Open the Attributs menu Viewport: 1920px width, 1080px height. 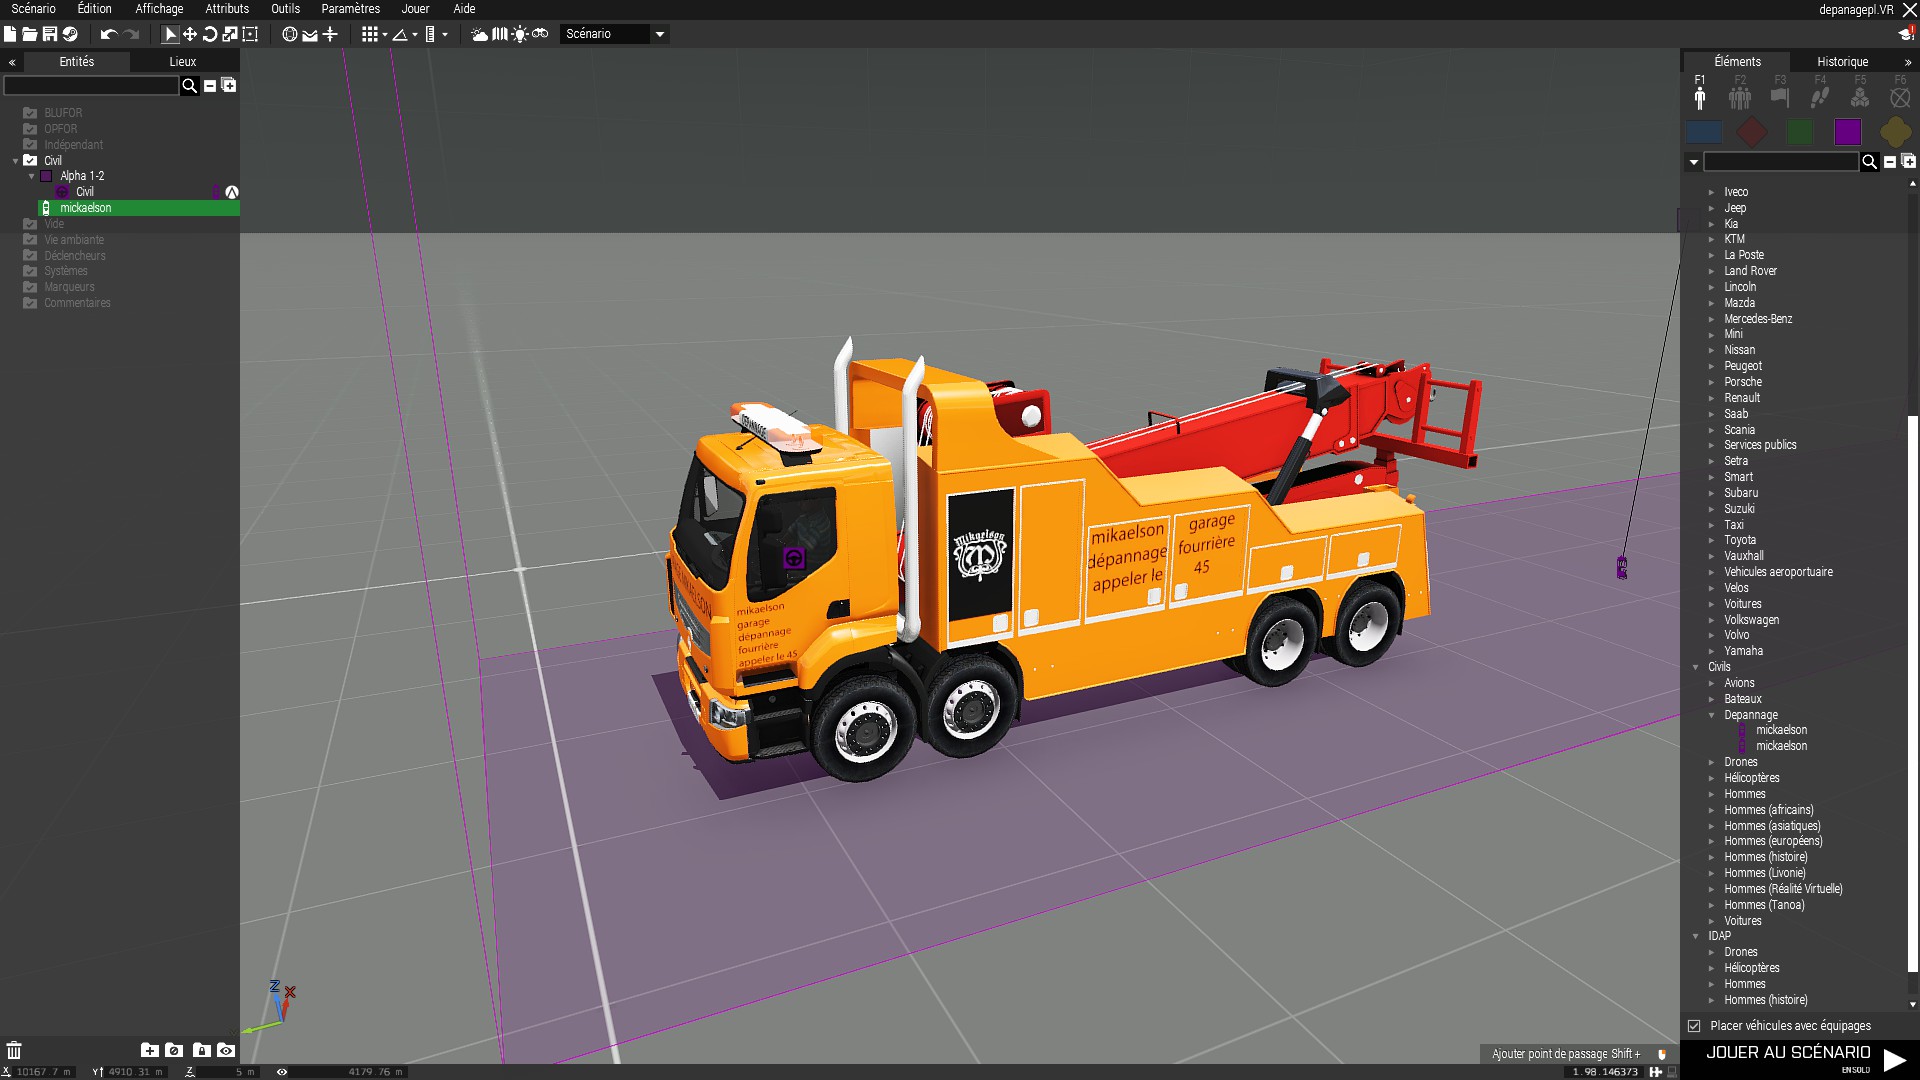click(227, 9)
